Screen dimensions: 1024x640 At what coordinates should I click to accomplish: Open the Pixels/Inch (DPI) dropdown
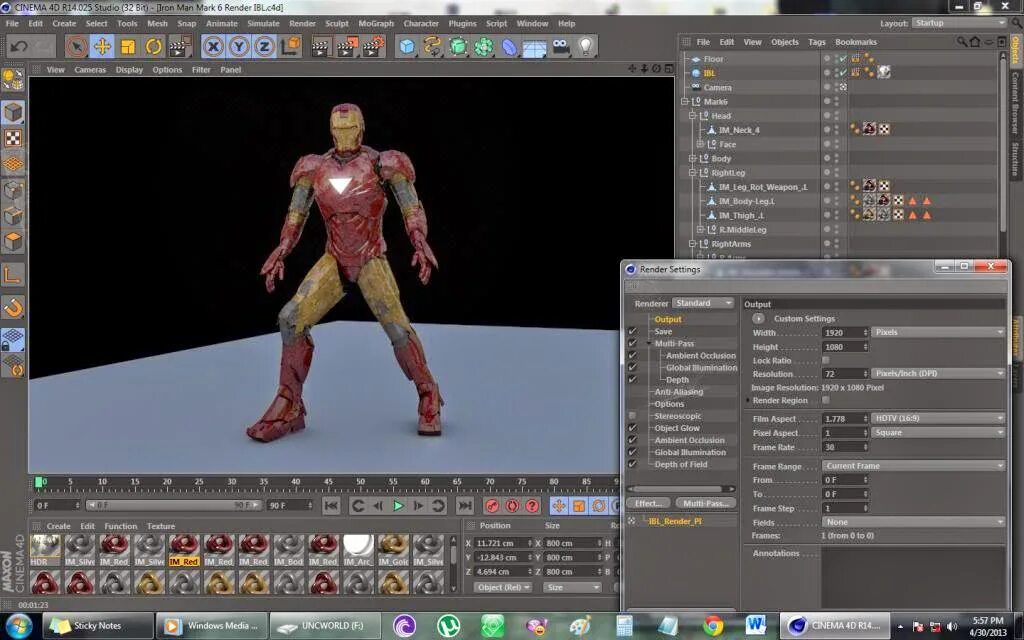point(938,373)
